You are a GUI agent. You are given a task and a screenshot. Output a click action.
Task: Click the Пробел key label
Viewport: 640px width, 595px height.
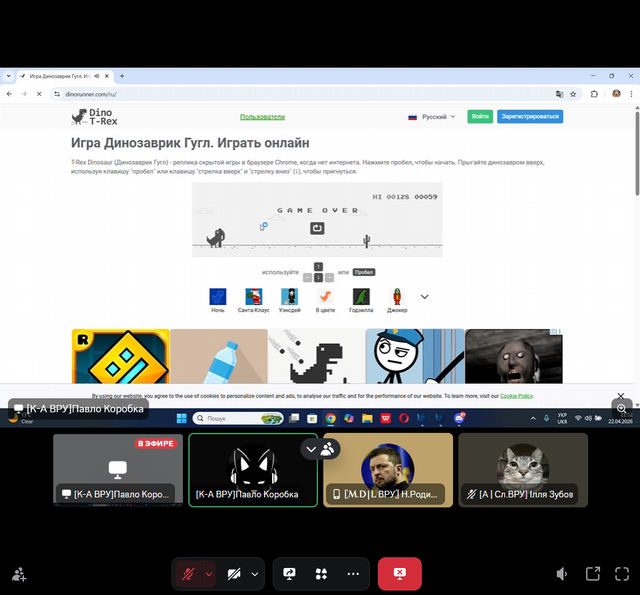[364, 272]
